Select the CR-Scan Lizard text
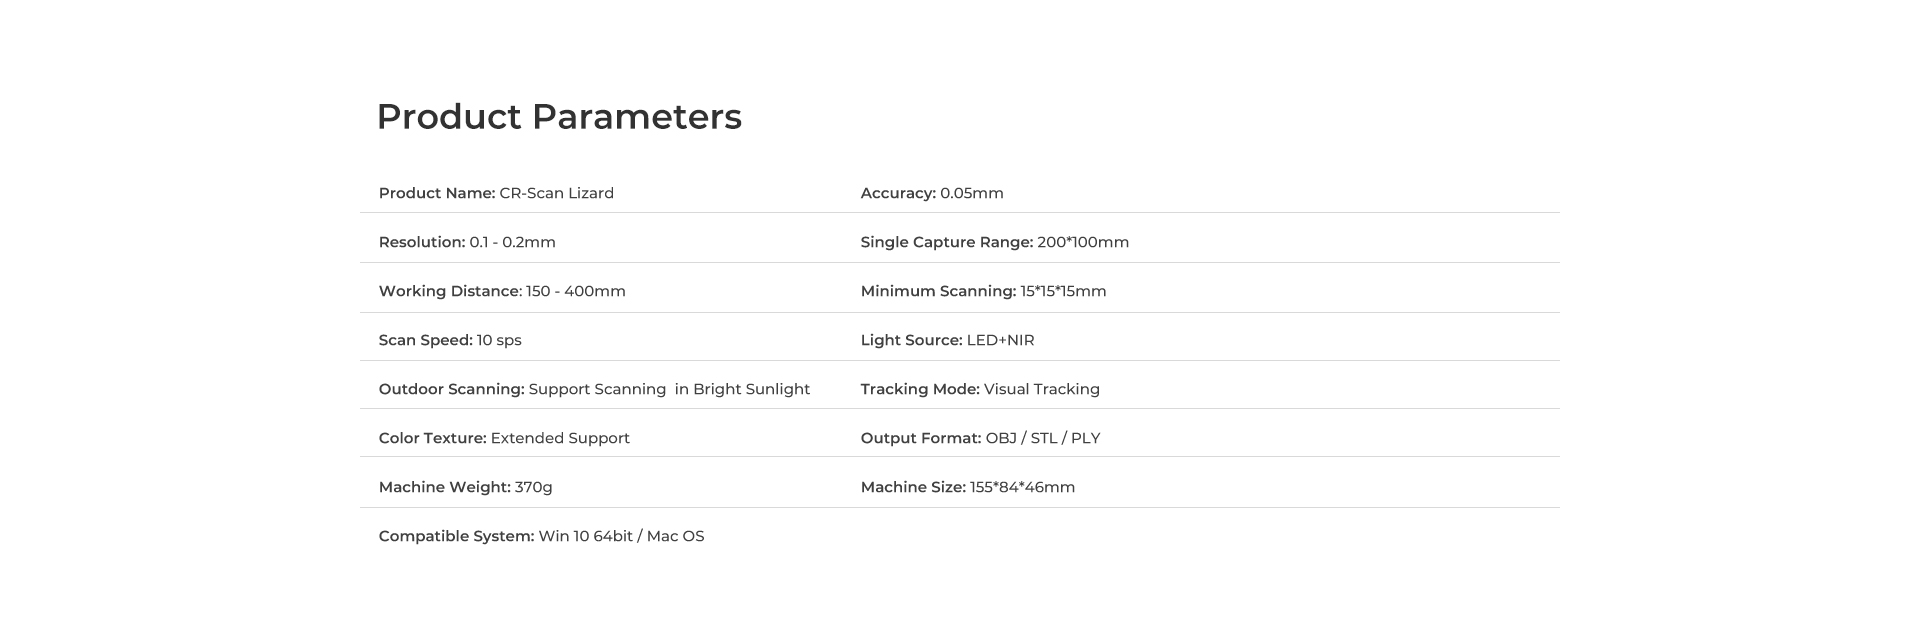Viewport: 1920px width, 643px height. (556, 193)
